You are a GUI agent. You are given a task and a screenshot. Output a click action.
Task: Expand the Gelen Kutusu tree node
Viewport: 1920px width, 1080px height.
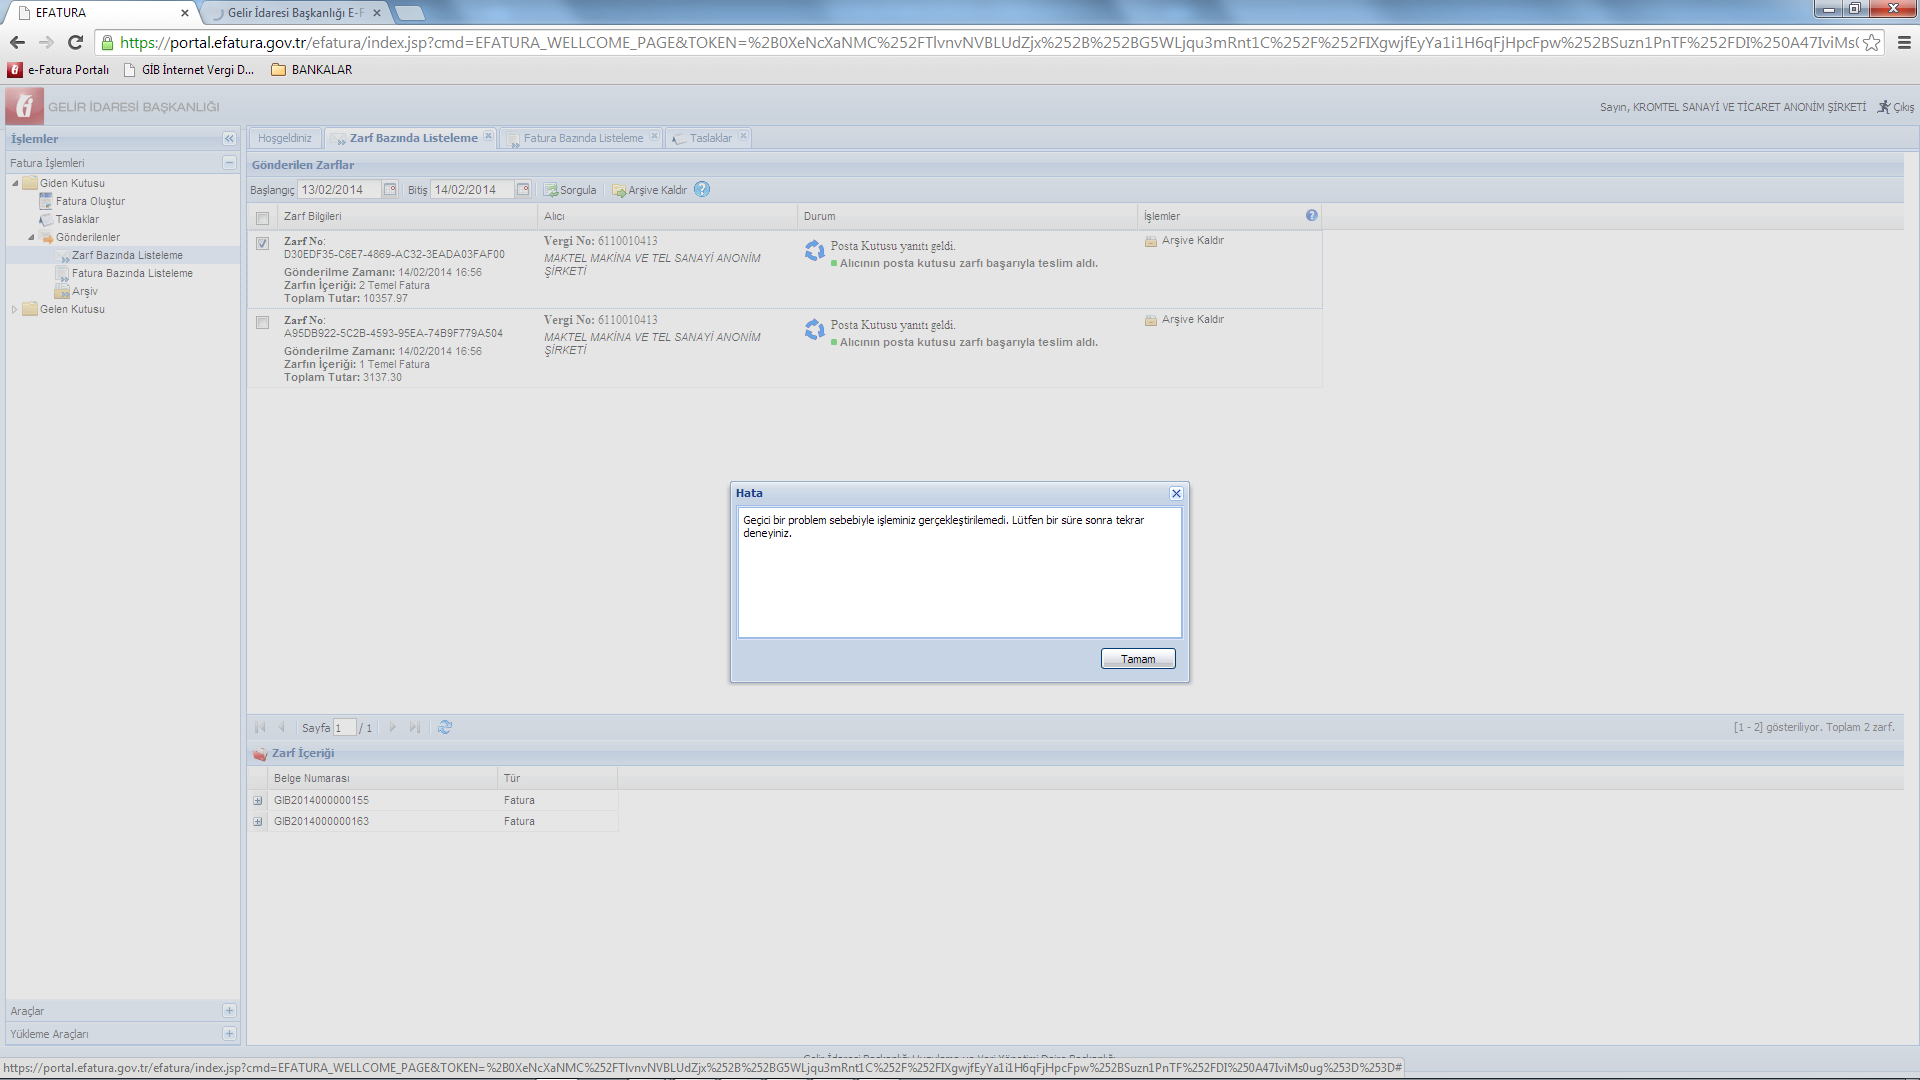(x=15, y=309)
